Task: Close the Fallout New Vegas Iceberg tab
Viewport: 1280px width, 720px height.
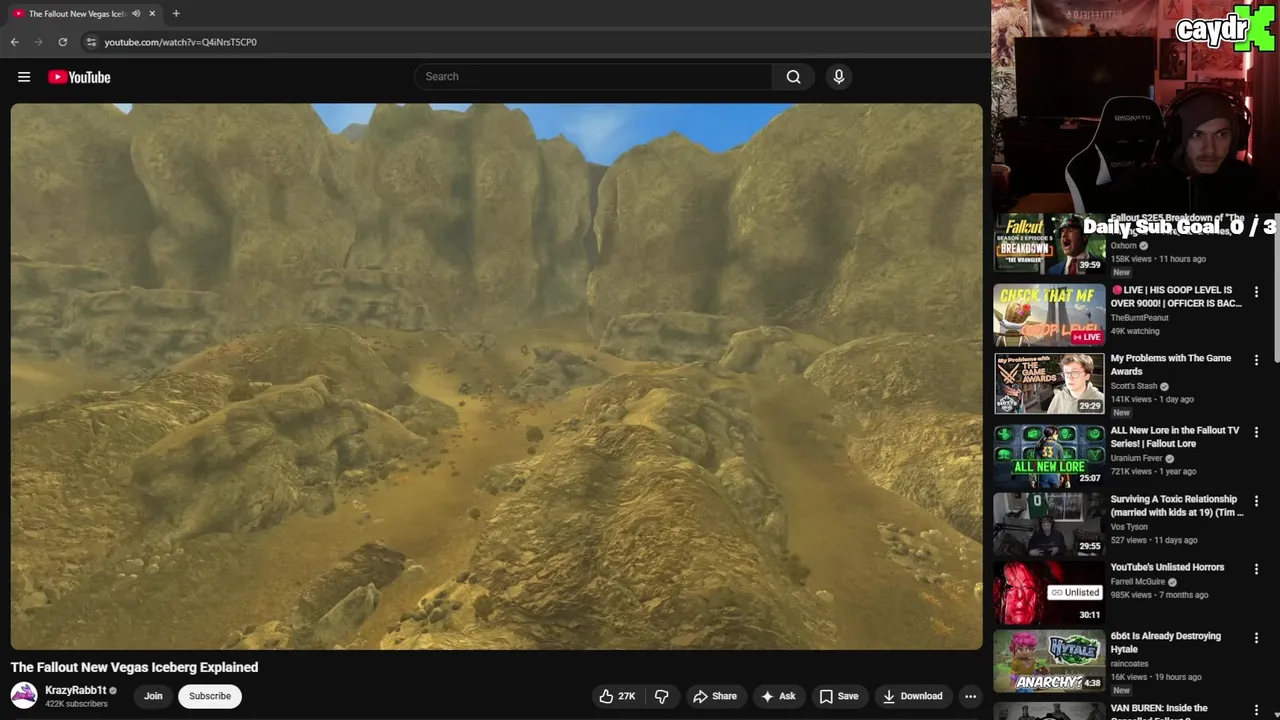Action: tap(152, 14)
